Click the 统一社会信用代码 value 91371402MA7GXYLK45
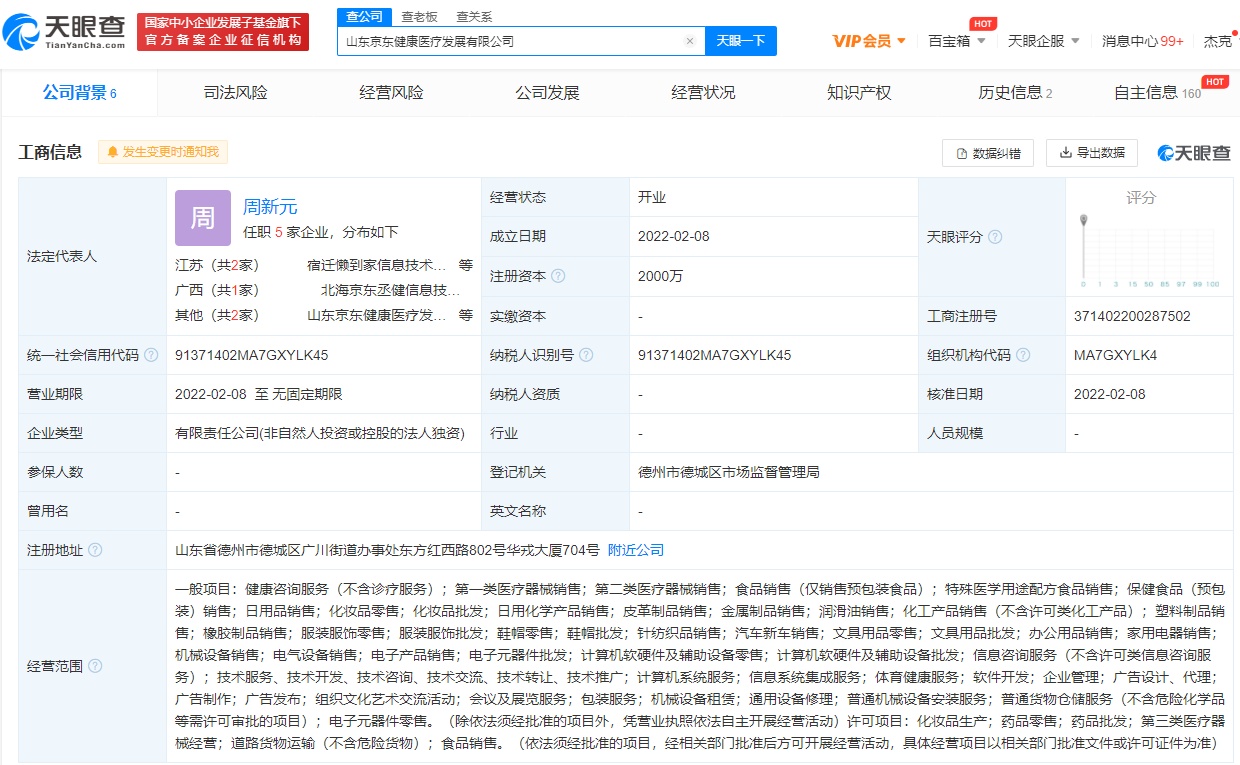This screenshot has height=765, width=1240. click(x=252, y=355)
